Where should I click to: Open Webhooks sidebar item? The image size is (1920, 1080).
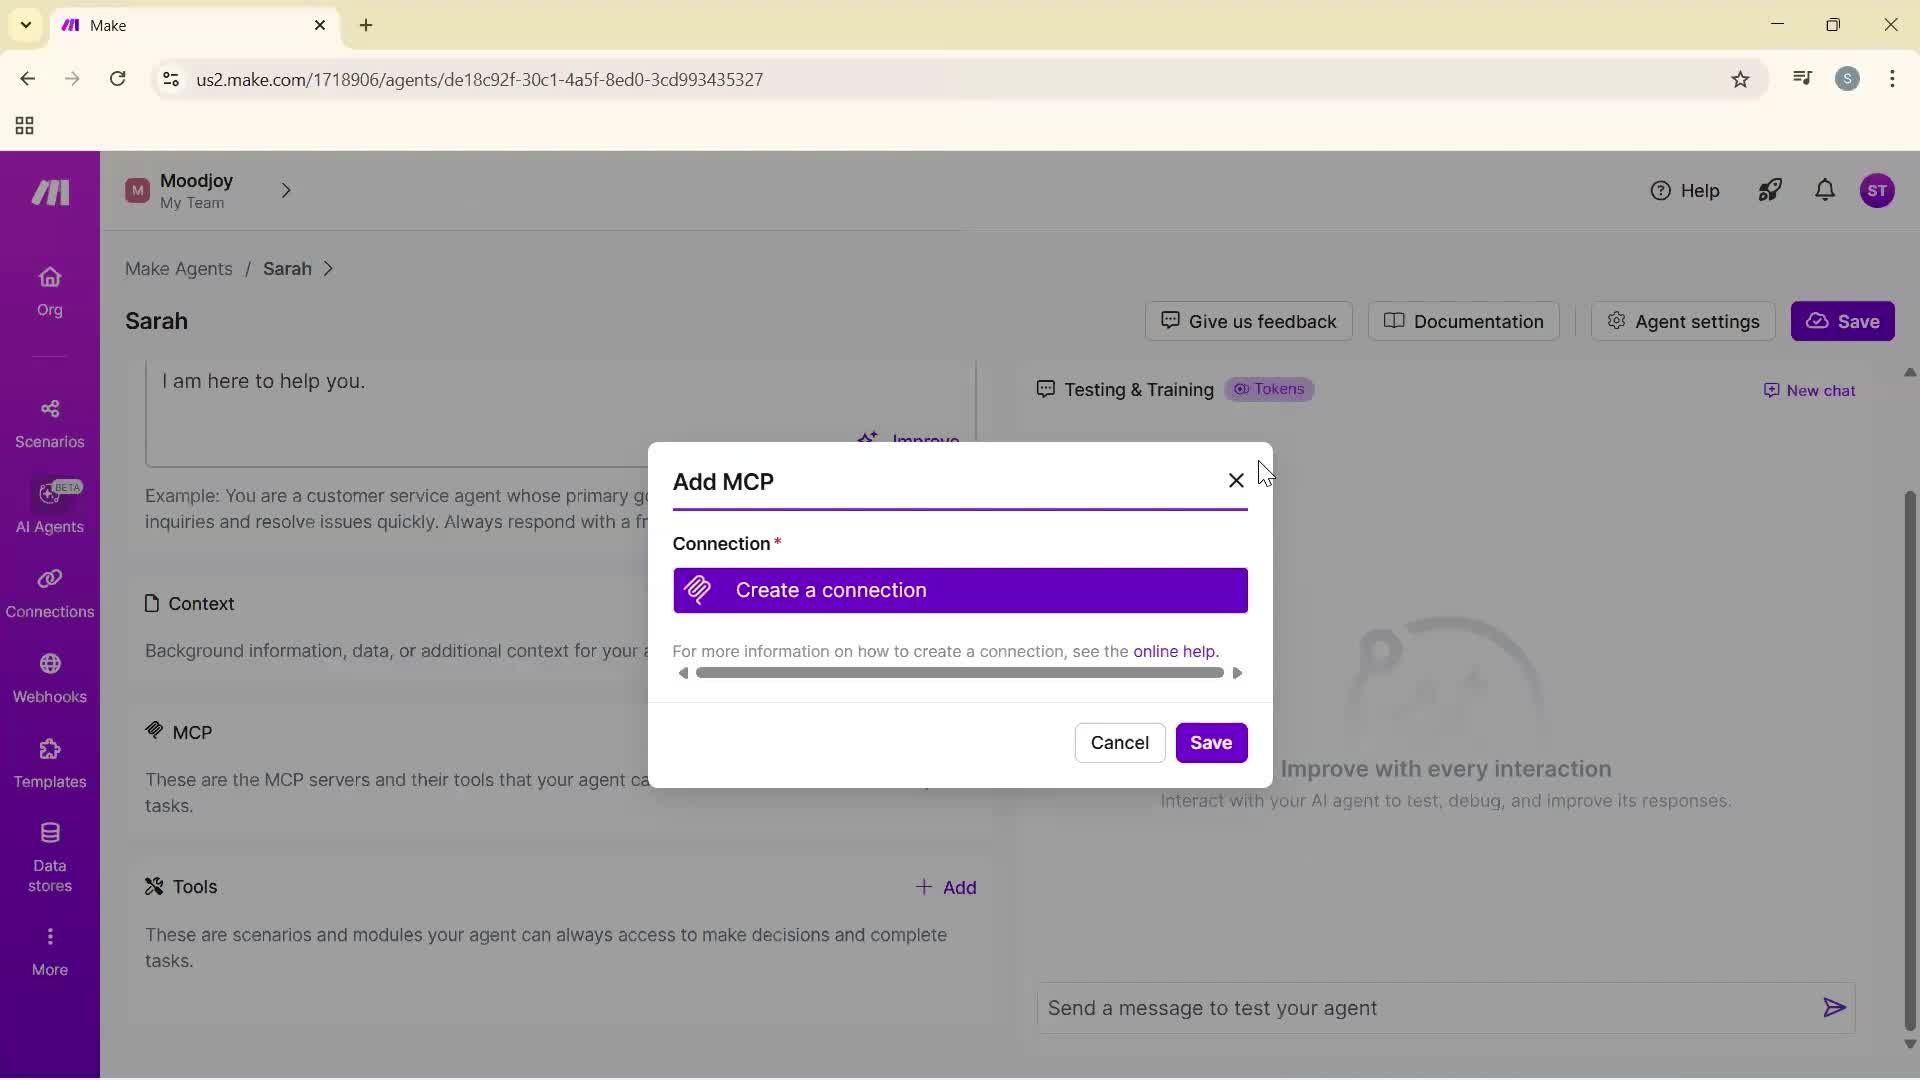pyautogui.click(x=49, y=678)
